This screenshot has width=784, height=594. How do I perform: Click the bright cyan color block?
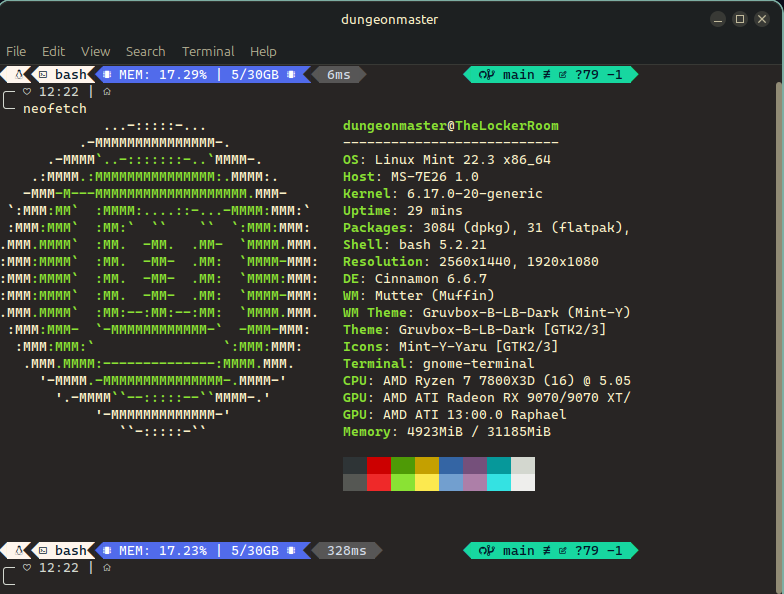[x=499, y=482]
